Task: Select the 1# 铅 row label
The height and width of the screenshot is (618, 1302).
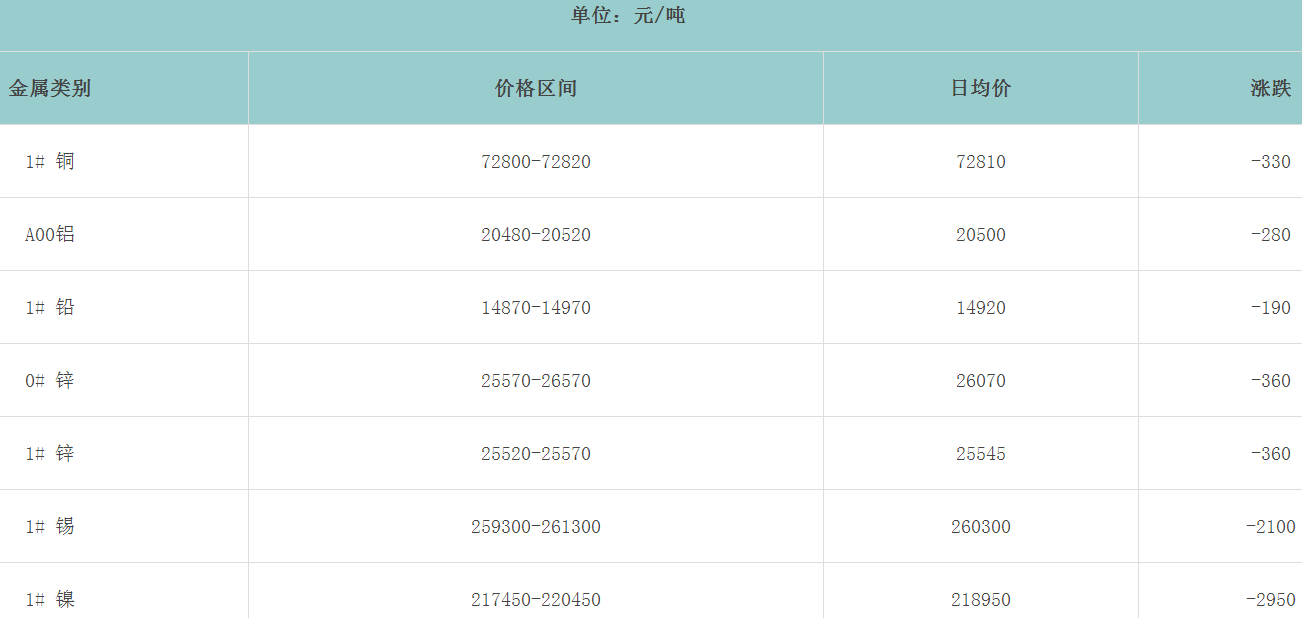Action: click(50, 307)
